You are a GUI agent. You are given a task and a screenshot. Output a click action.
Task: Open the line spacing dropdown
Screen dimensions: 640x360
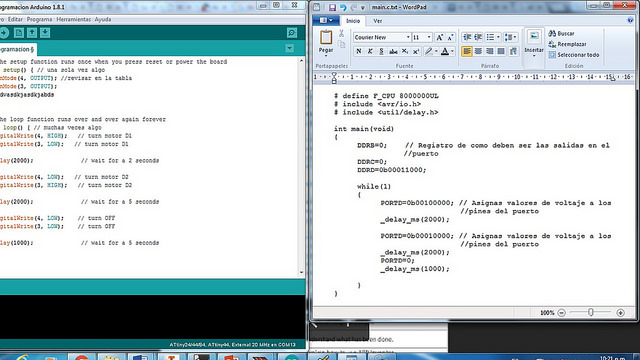click(x=510, y=37)
